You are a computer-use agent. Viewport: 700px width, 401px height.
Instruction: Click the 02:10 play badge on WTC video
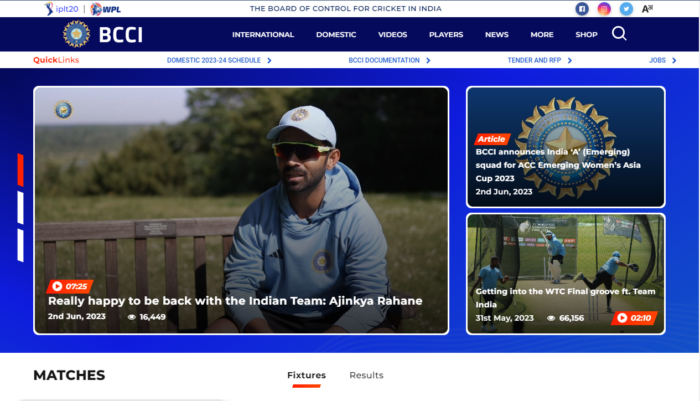point(634,318)
